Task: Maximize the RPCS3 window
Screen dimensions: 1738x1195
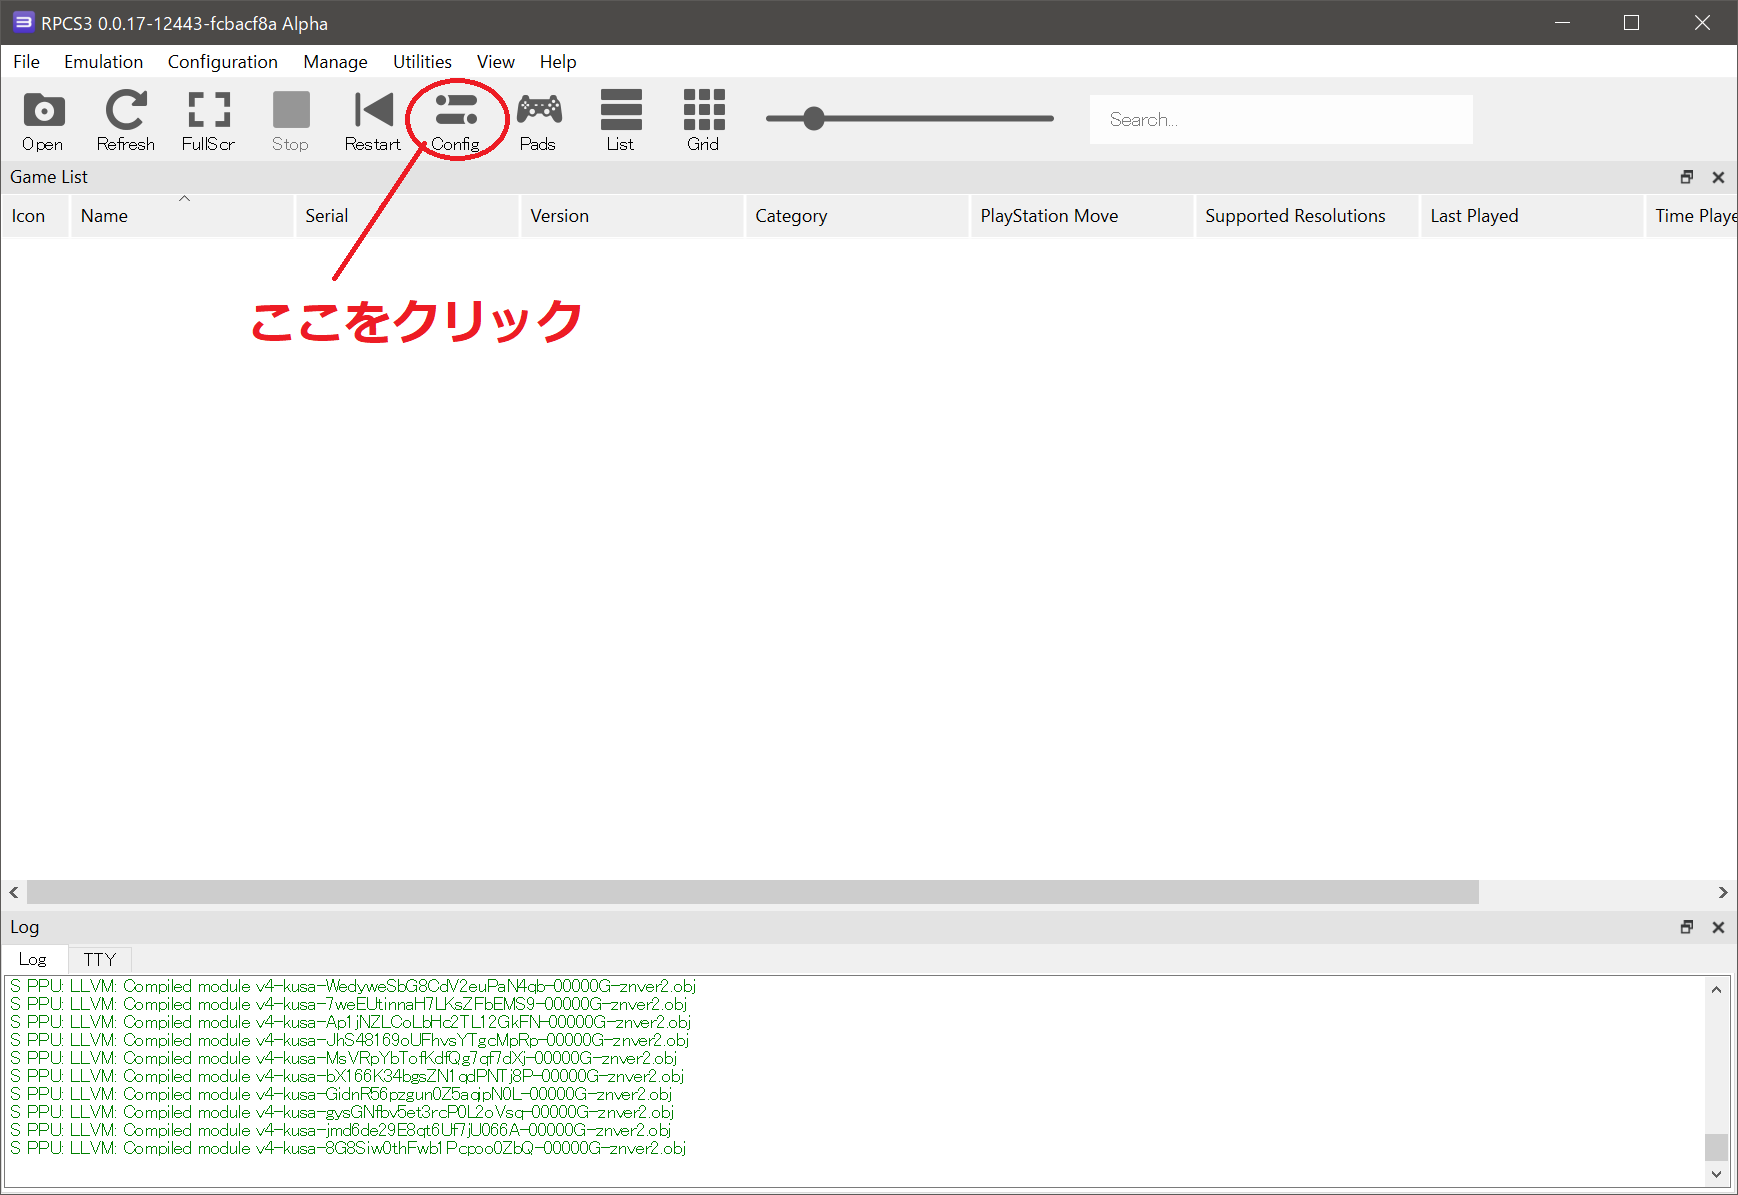Action: pos(1631,22)
